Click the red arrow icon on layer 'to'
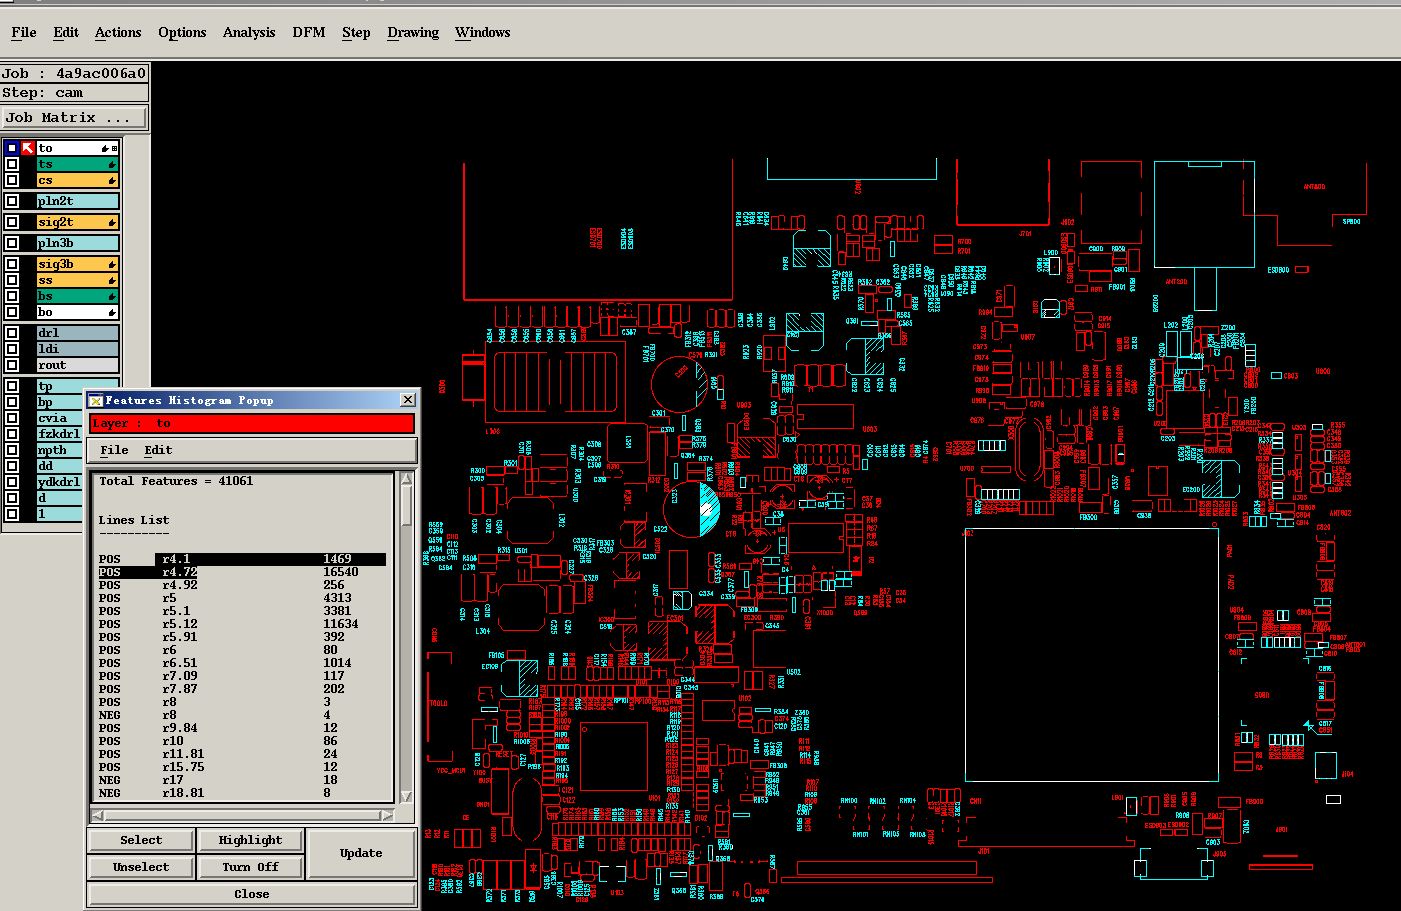Image resolution: width=1401 pixels, height=911 pixels. click(28, 148)
